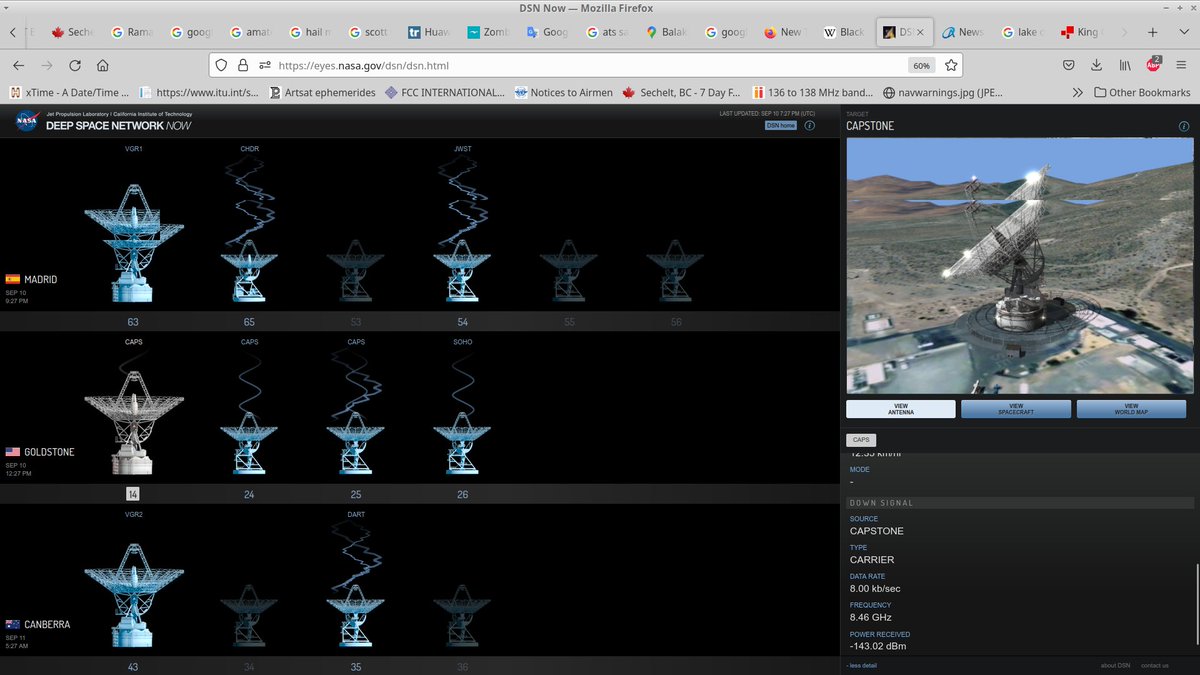Click View World Map button

click(x=1131, y=409)
